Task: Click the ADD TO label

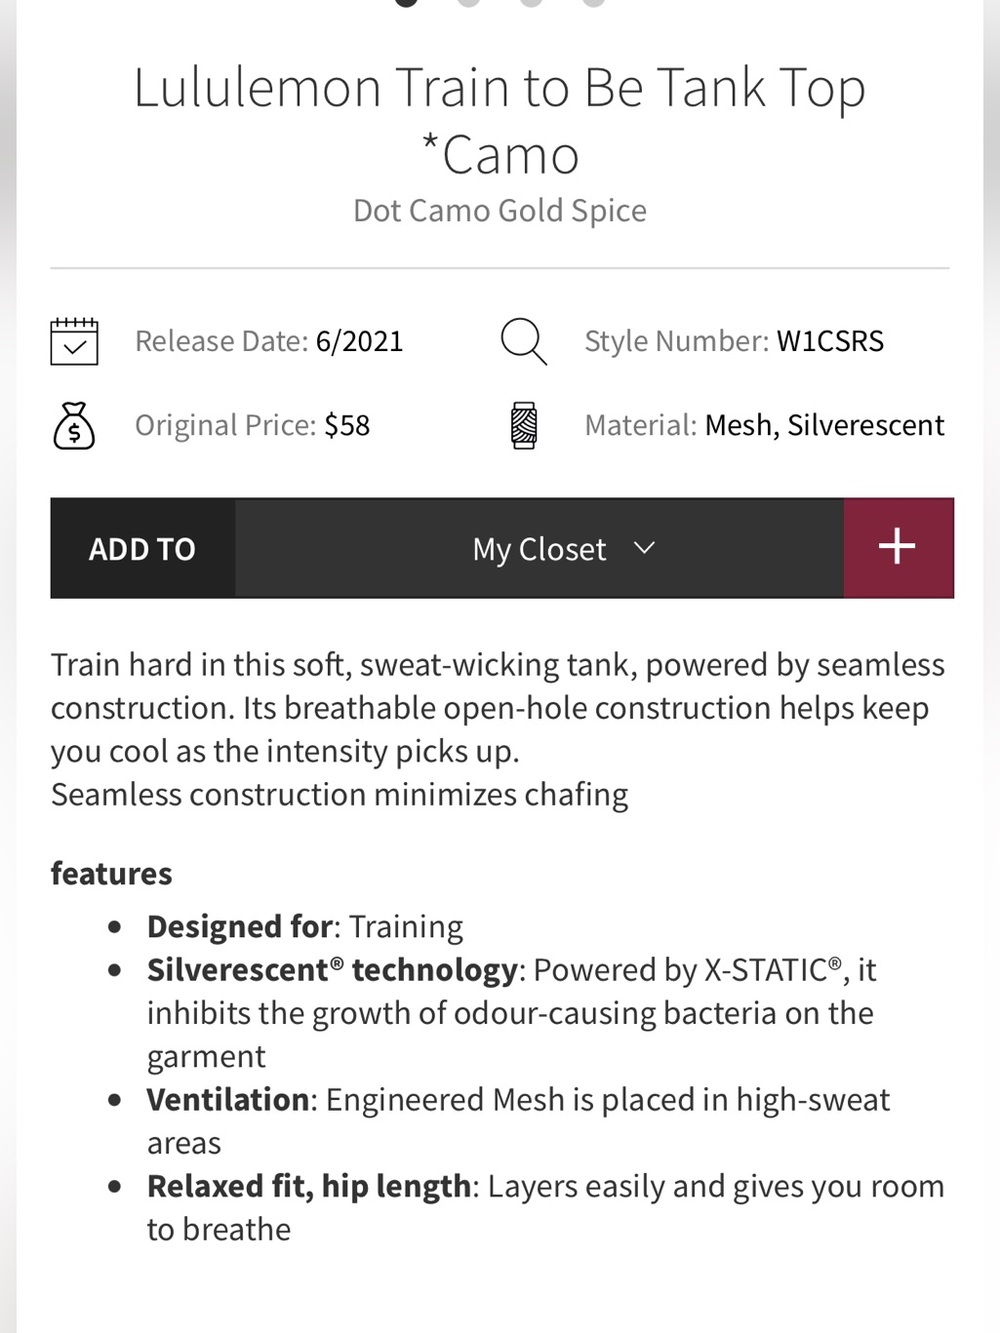Action: coord(142,548)
